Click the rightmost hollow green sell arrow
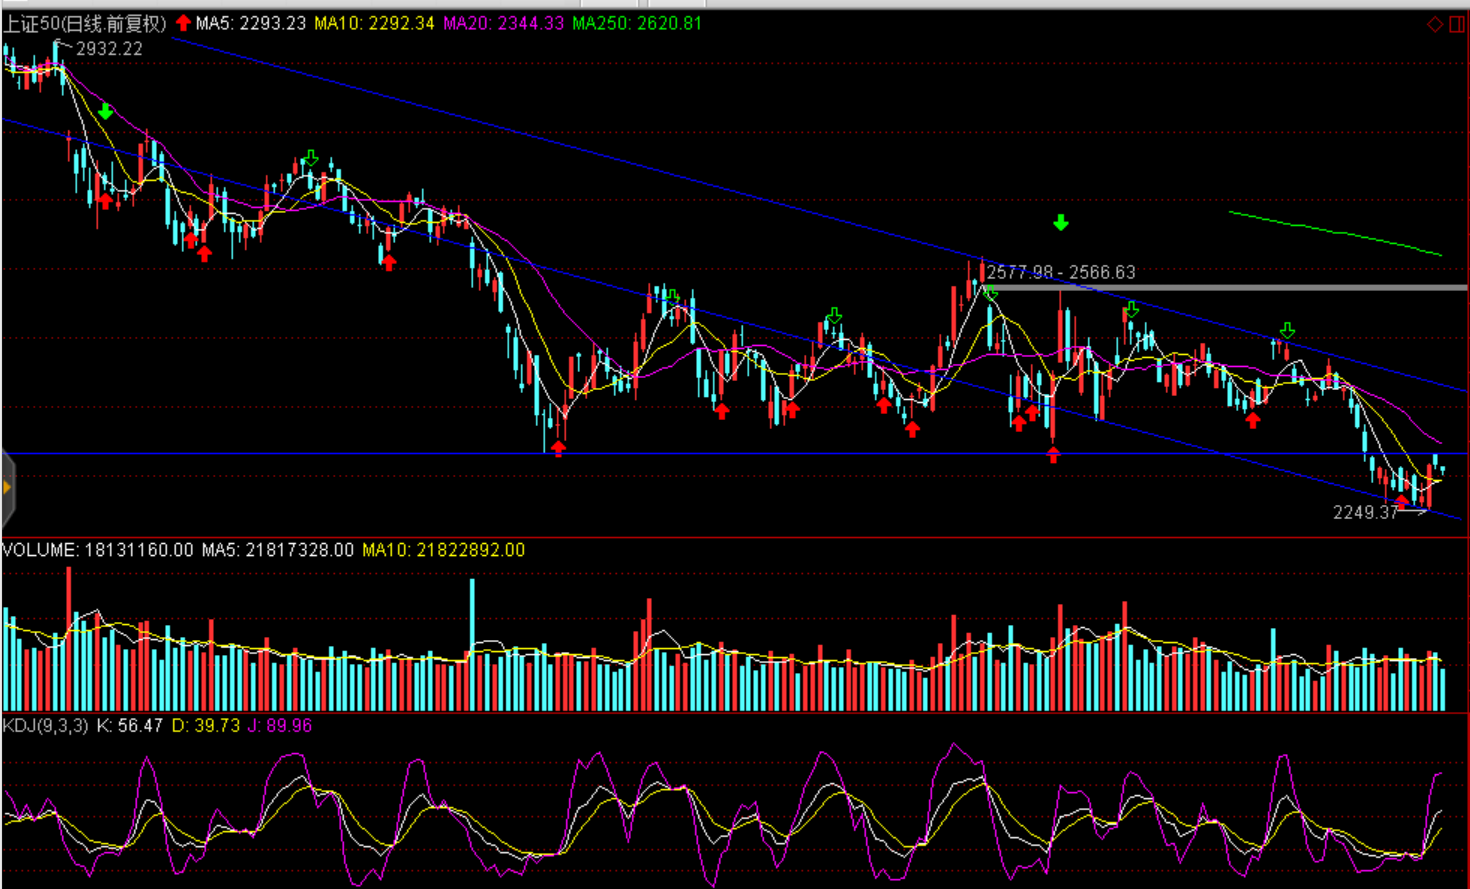Screen dimensions: 1470x889 pyautogui.click(x=1287, y=330)
